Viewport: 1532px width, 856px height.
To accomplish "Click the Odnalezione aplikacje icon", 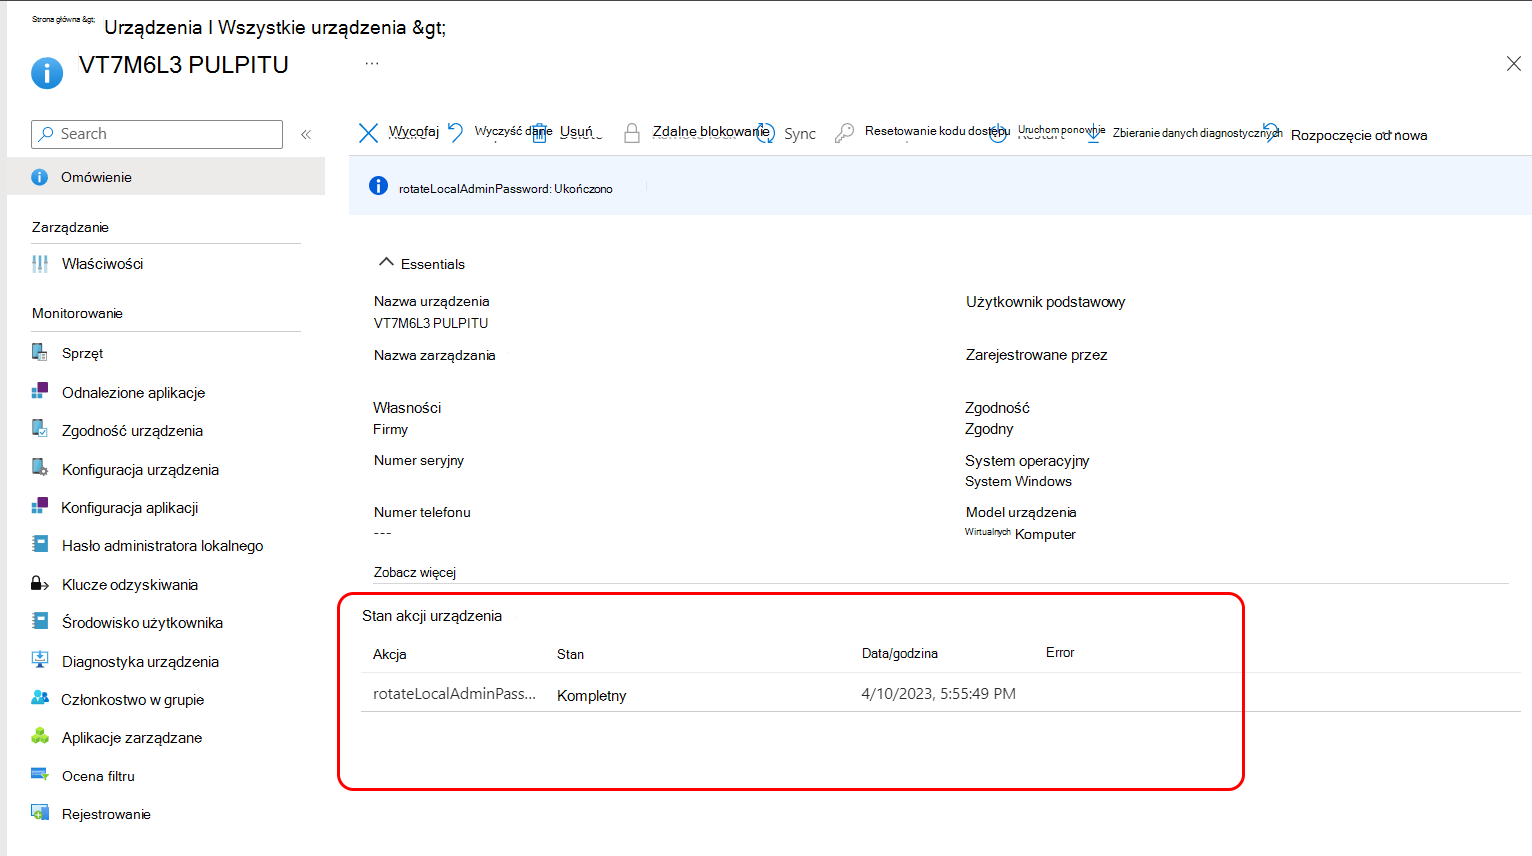I will point(40,391).
